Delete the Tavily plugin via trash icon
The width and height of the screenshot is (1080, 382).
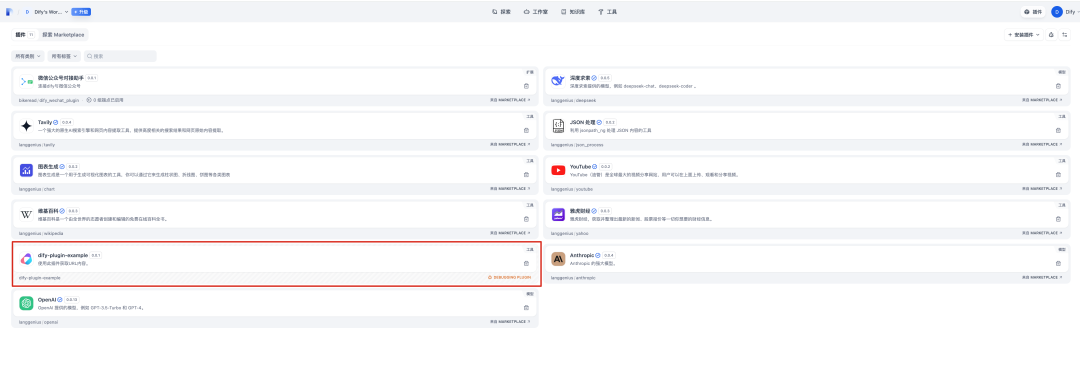click(x=526, y=130)
